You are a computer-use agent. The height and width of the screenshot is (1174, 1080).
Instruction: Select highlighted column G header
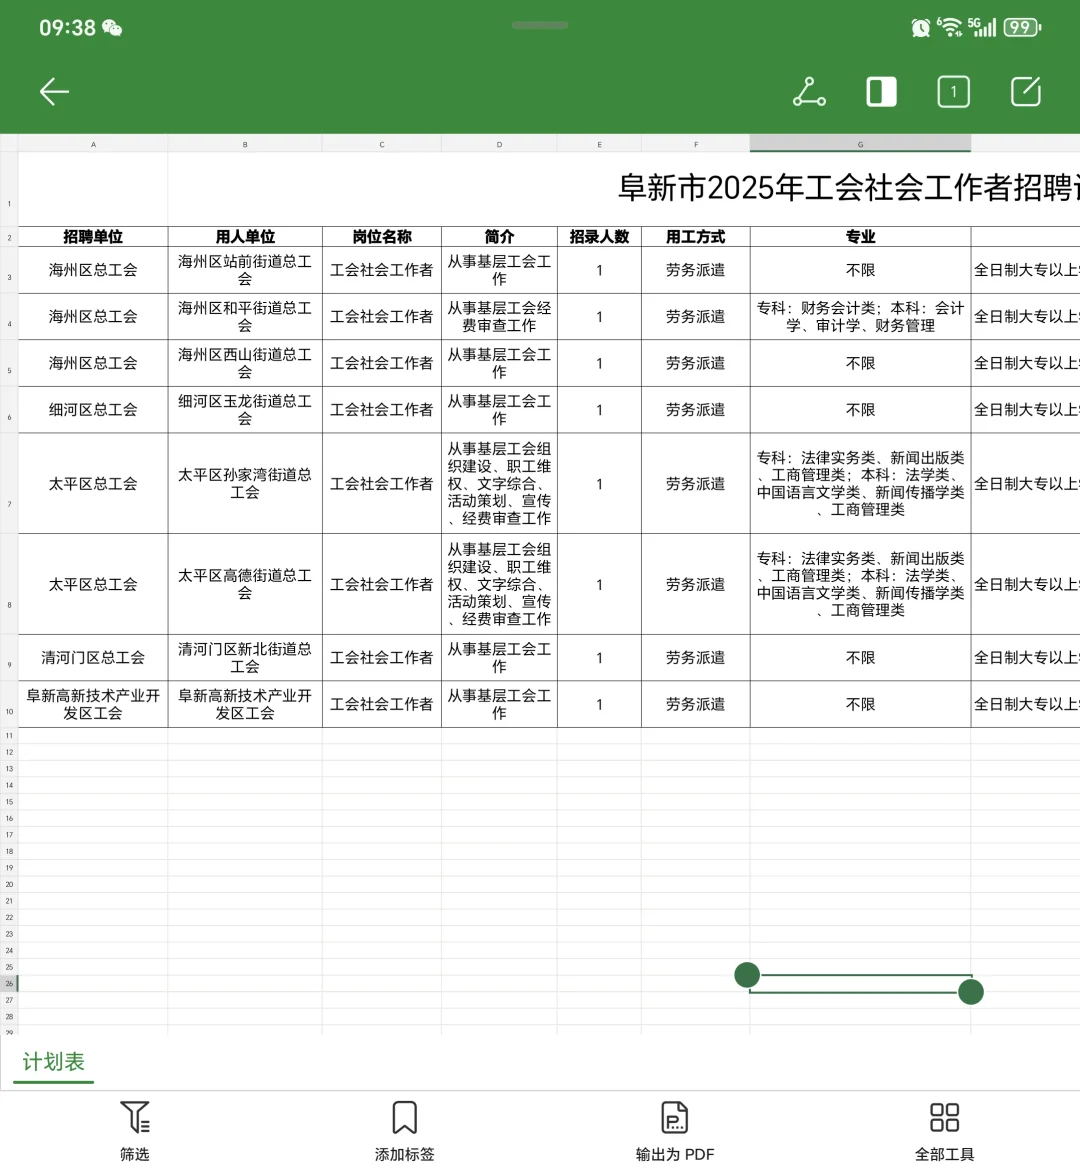[861, 144]
